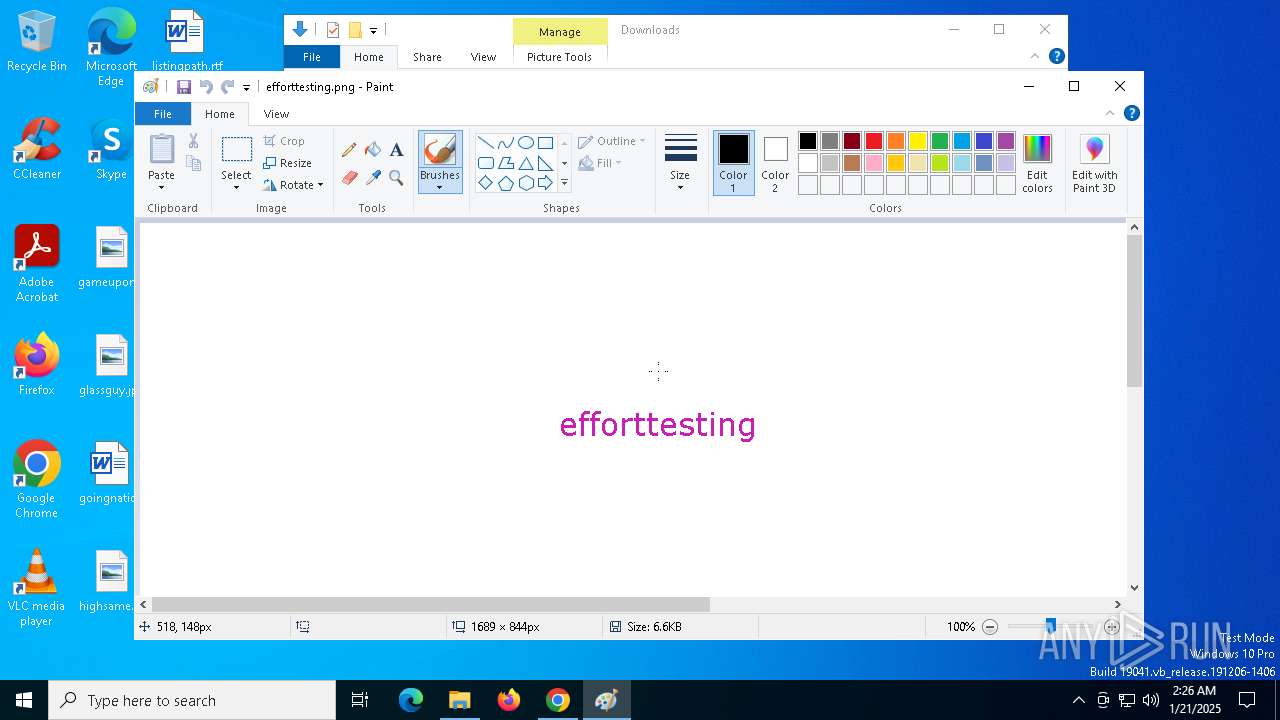
Task: Click the Undo arrow in Paint title bar
Action: tap(206, 87)
